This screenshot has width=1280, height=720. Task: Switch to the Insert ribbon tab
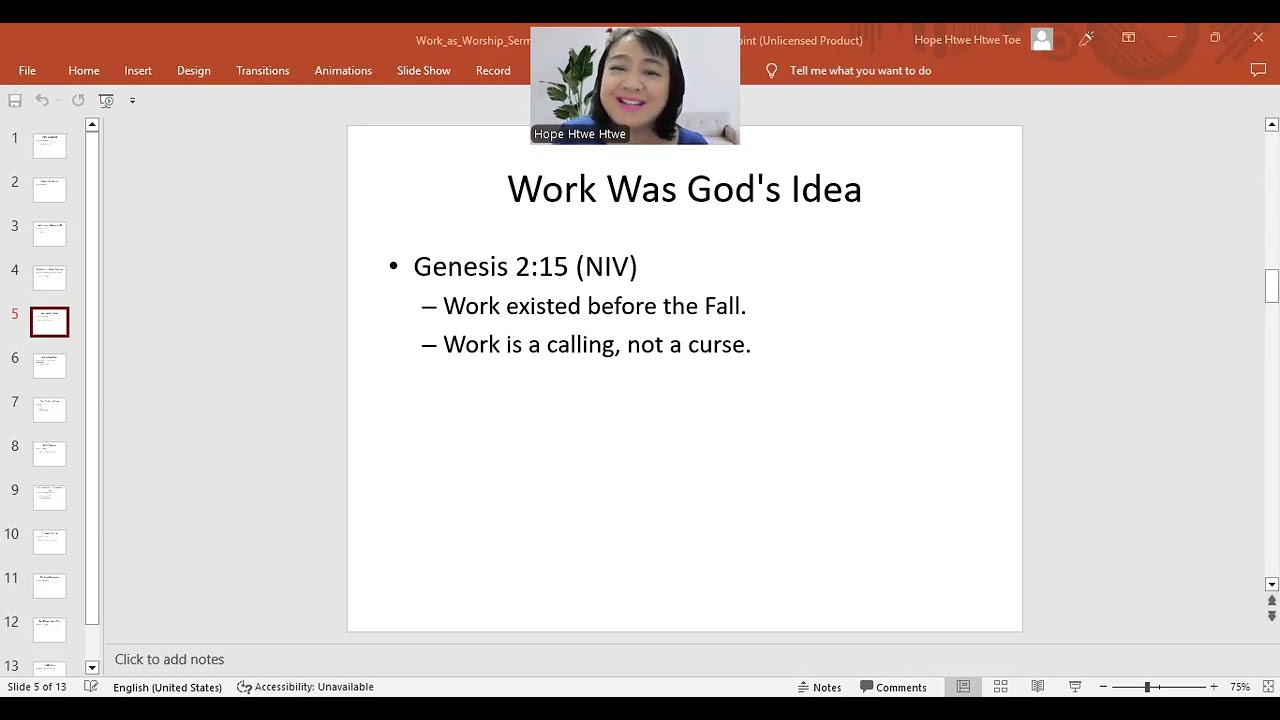[x=138, y=70]
